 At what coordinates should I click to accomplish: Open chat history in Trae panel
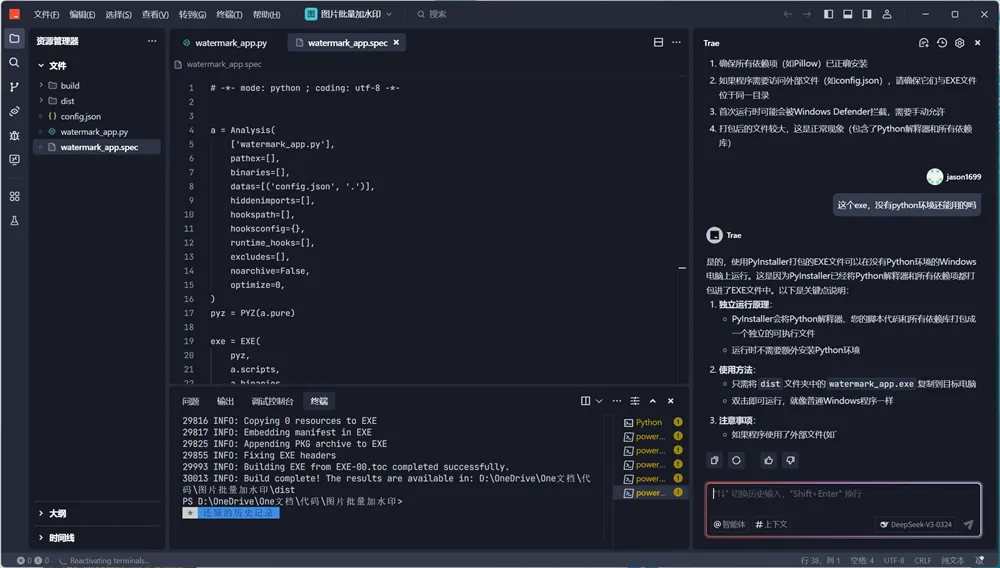[942, 43]
